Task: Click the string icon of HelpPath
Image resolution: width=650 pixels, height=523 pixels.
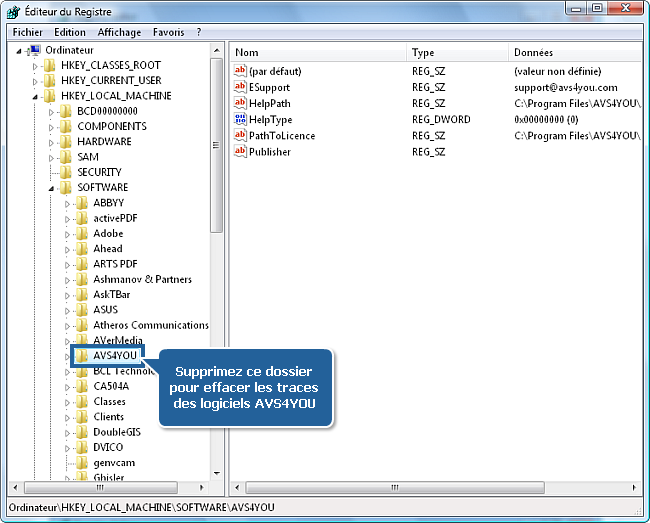Action: pyautogui.click(x=240, y=103)
